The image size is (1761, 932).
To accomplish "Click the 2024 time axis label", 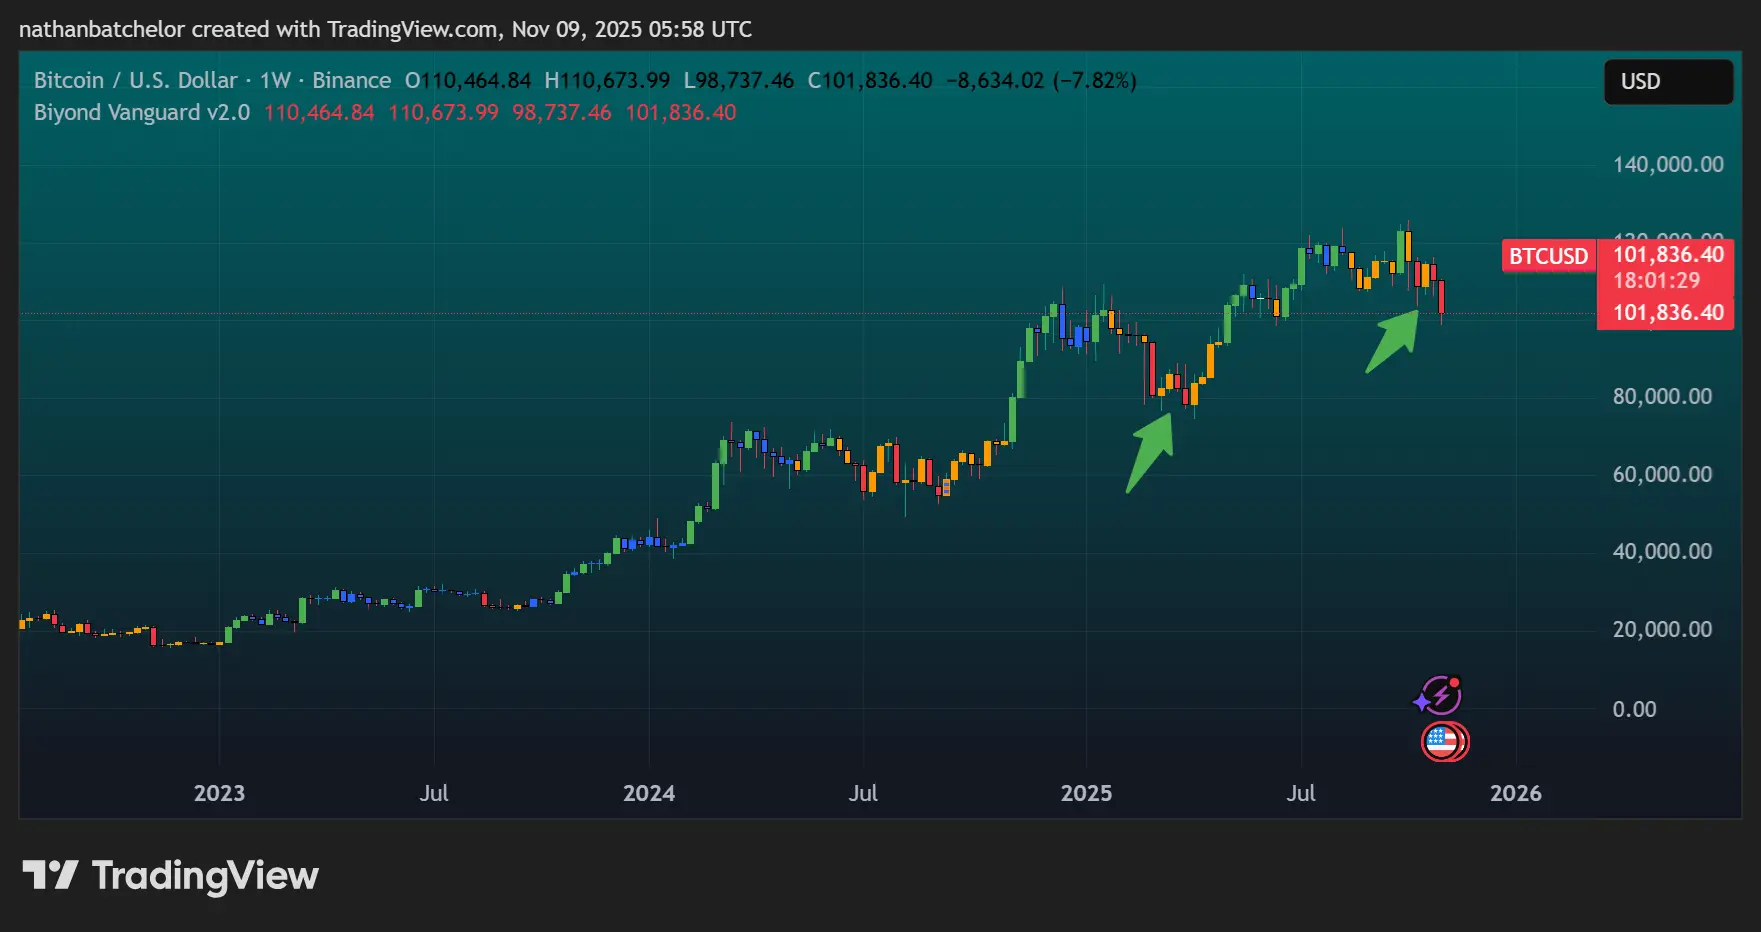I will tap(649, 794).
